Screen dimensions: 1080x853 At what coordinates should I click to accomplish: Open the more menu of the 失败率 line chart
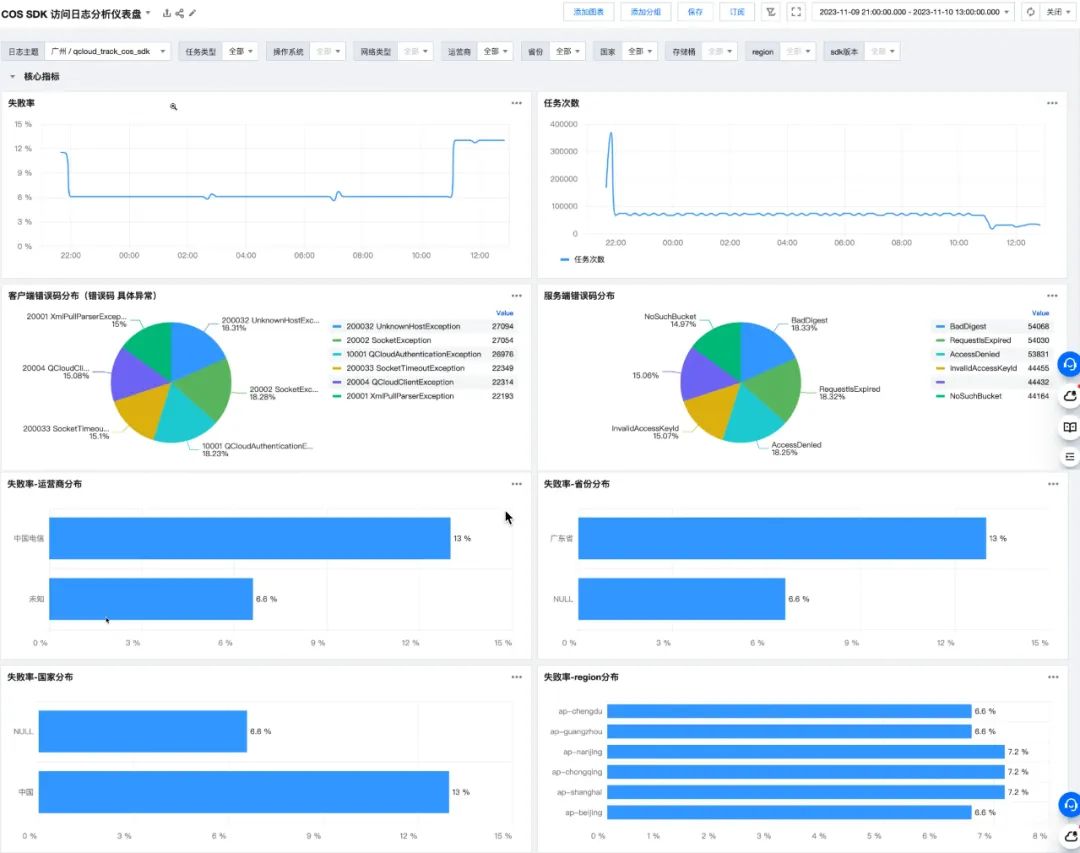(517, 103)
